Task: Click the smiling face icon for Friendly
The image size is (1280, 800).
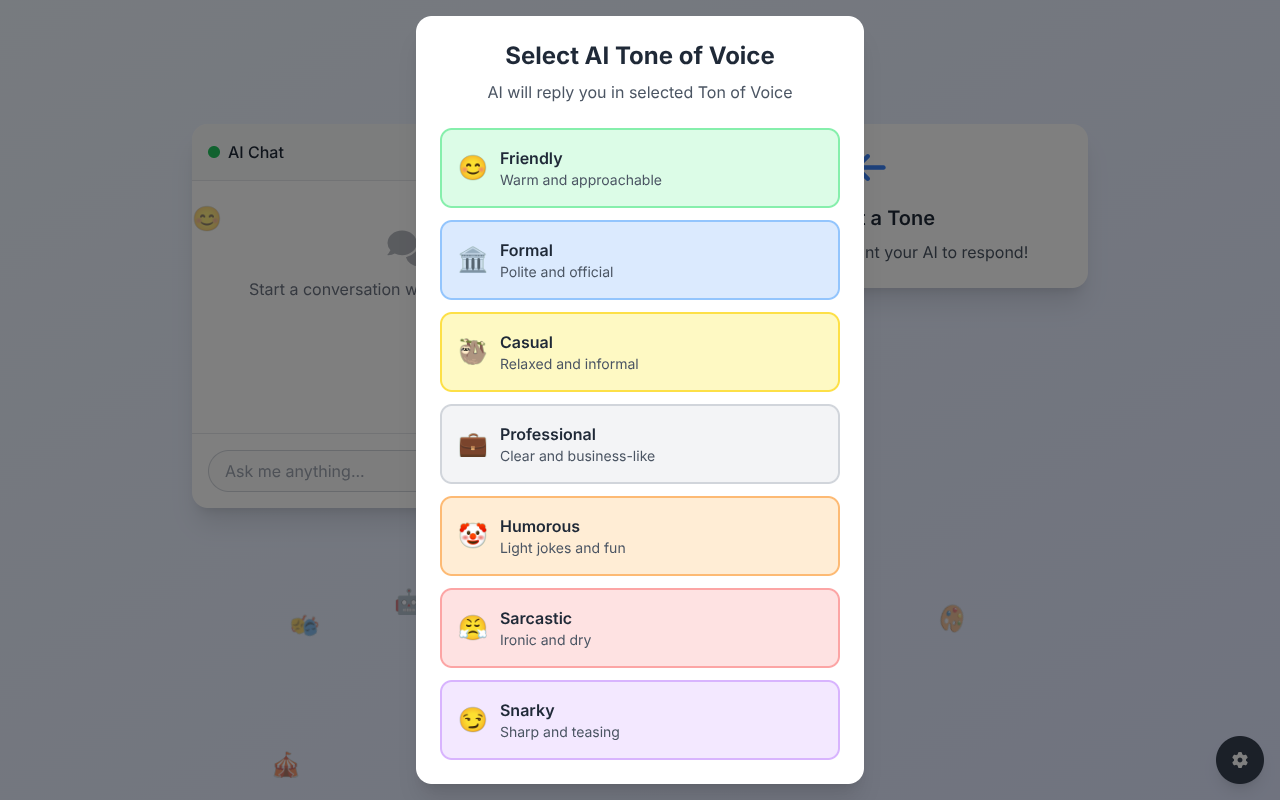Action: pos(473,168)
